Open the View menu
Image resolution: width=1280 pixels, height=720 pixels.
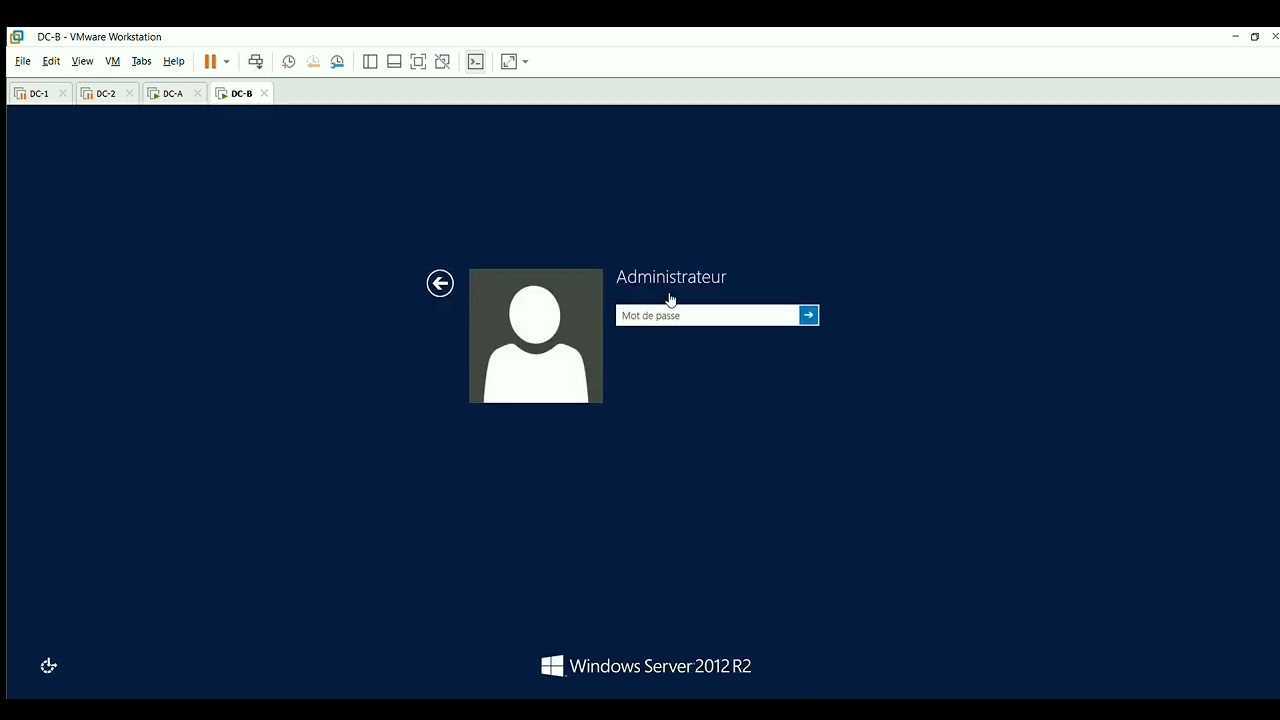[x=82, y=62]
